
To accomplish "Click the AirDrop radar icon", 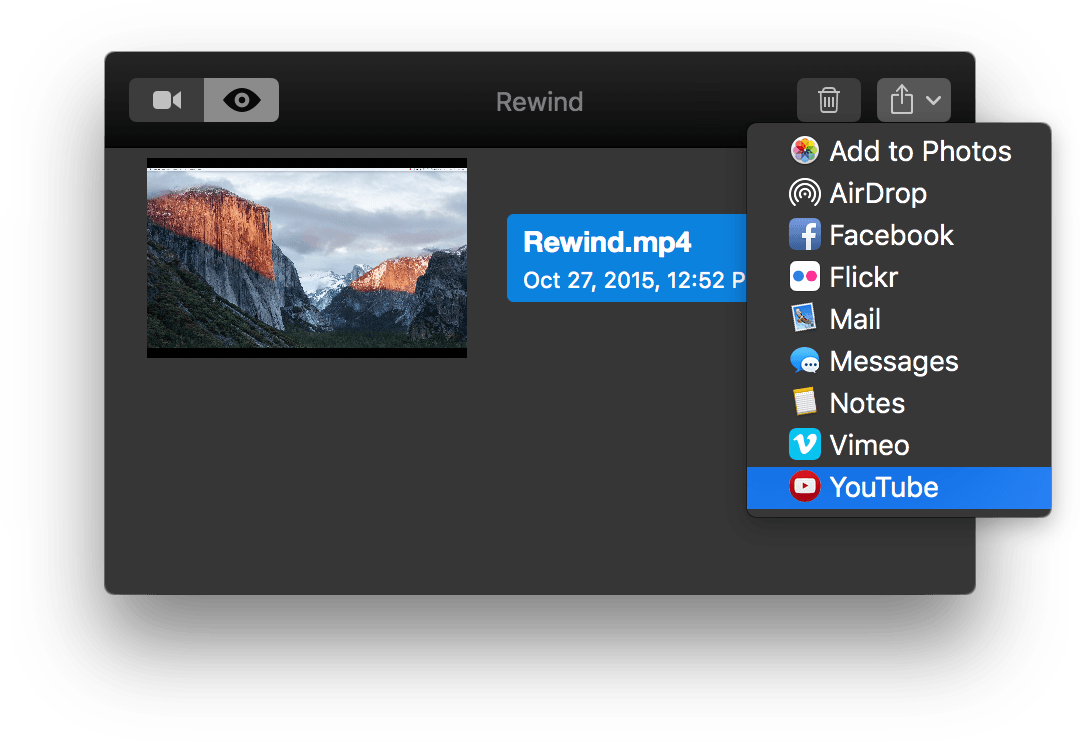I will [804, 193].
